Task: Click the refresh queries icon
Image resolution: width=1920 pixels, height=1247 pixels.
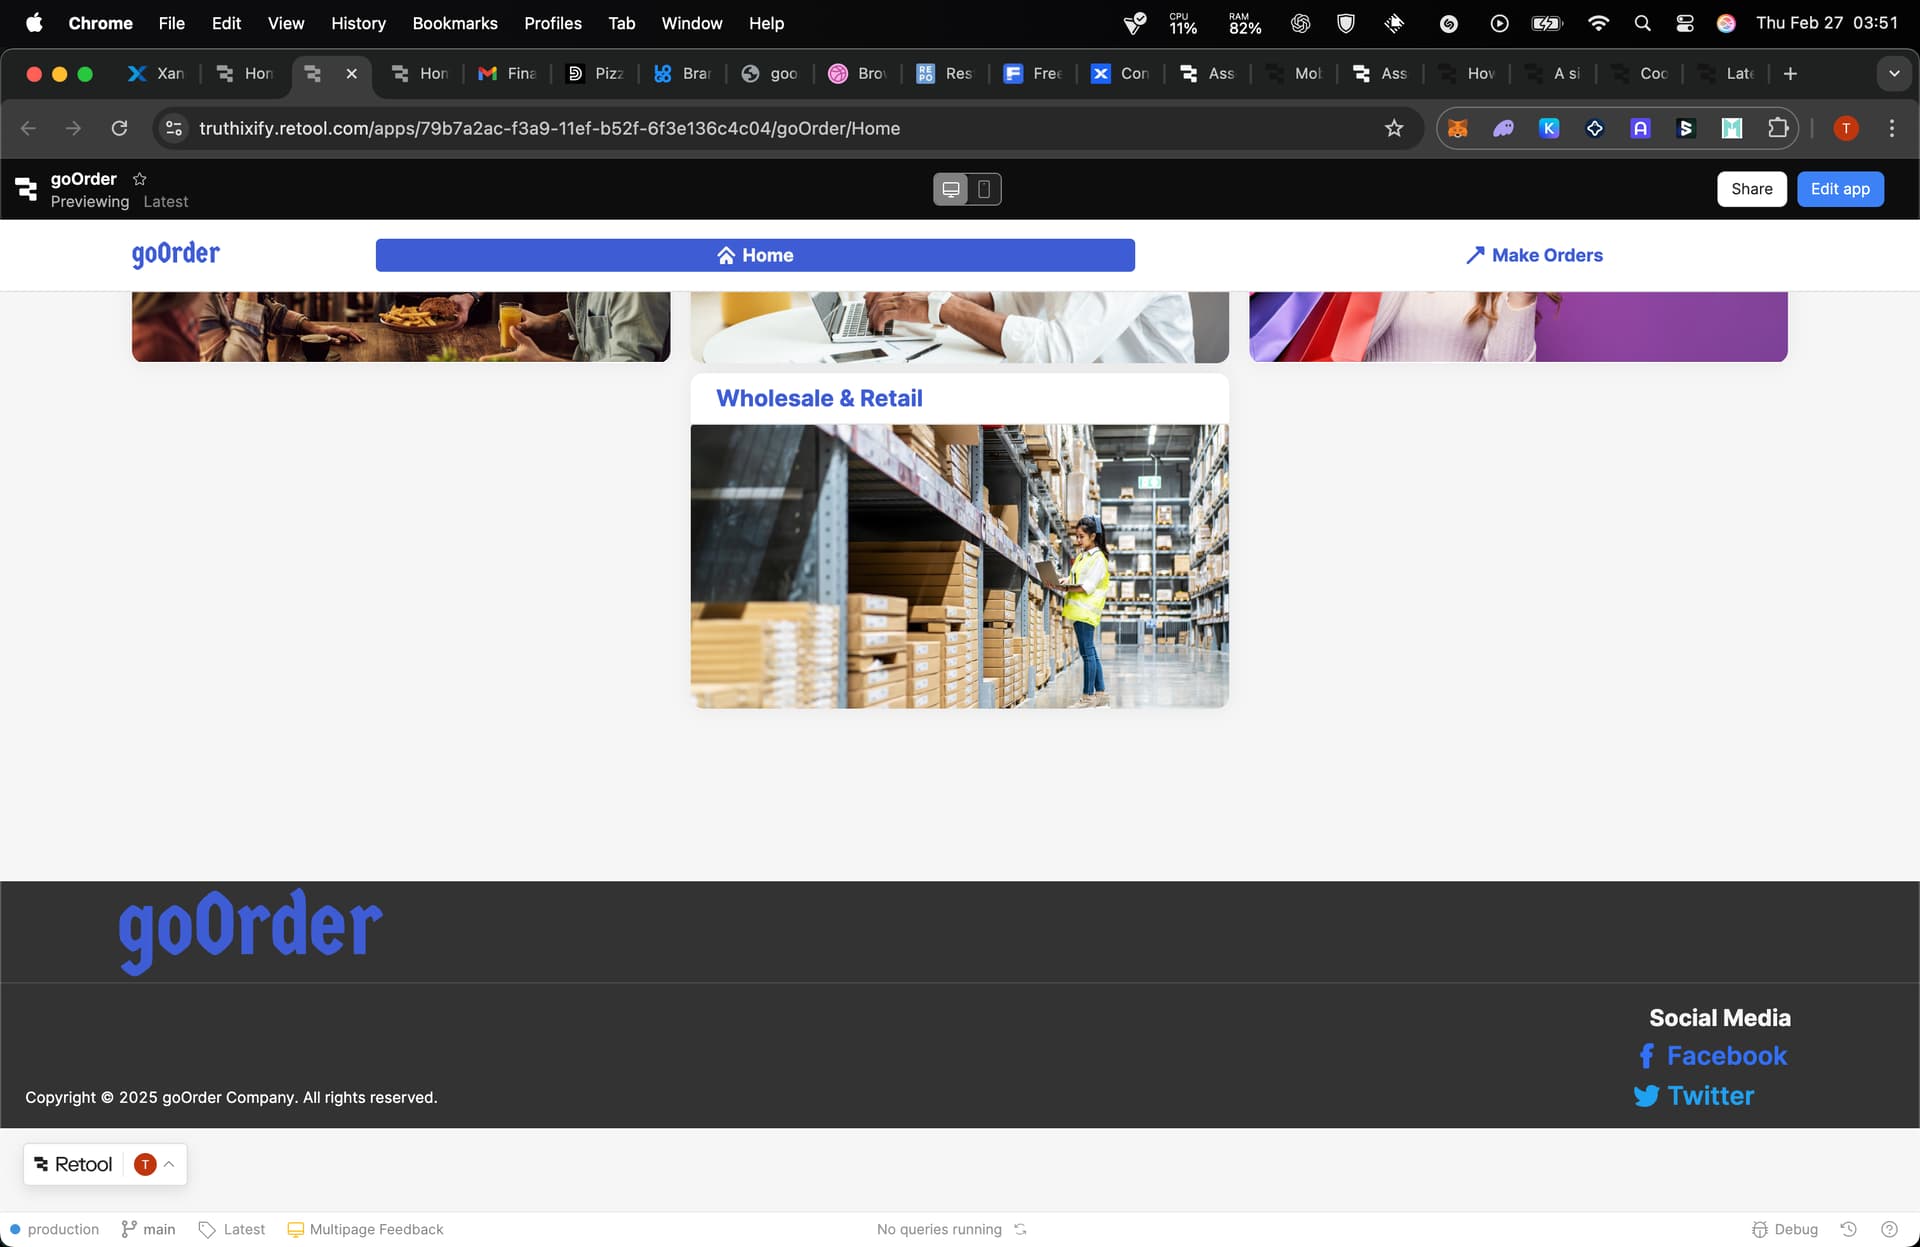Action: point(1020,1229)
